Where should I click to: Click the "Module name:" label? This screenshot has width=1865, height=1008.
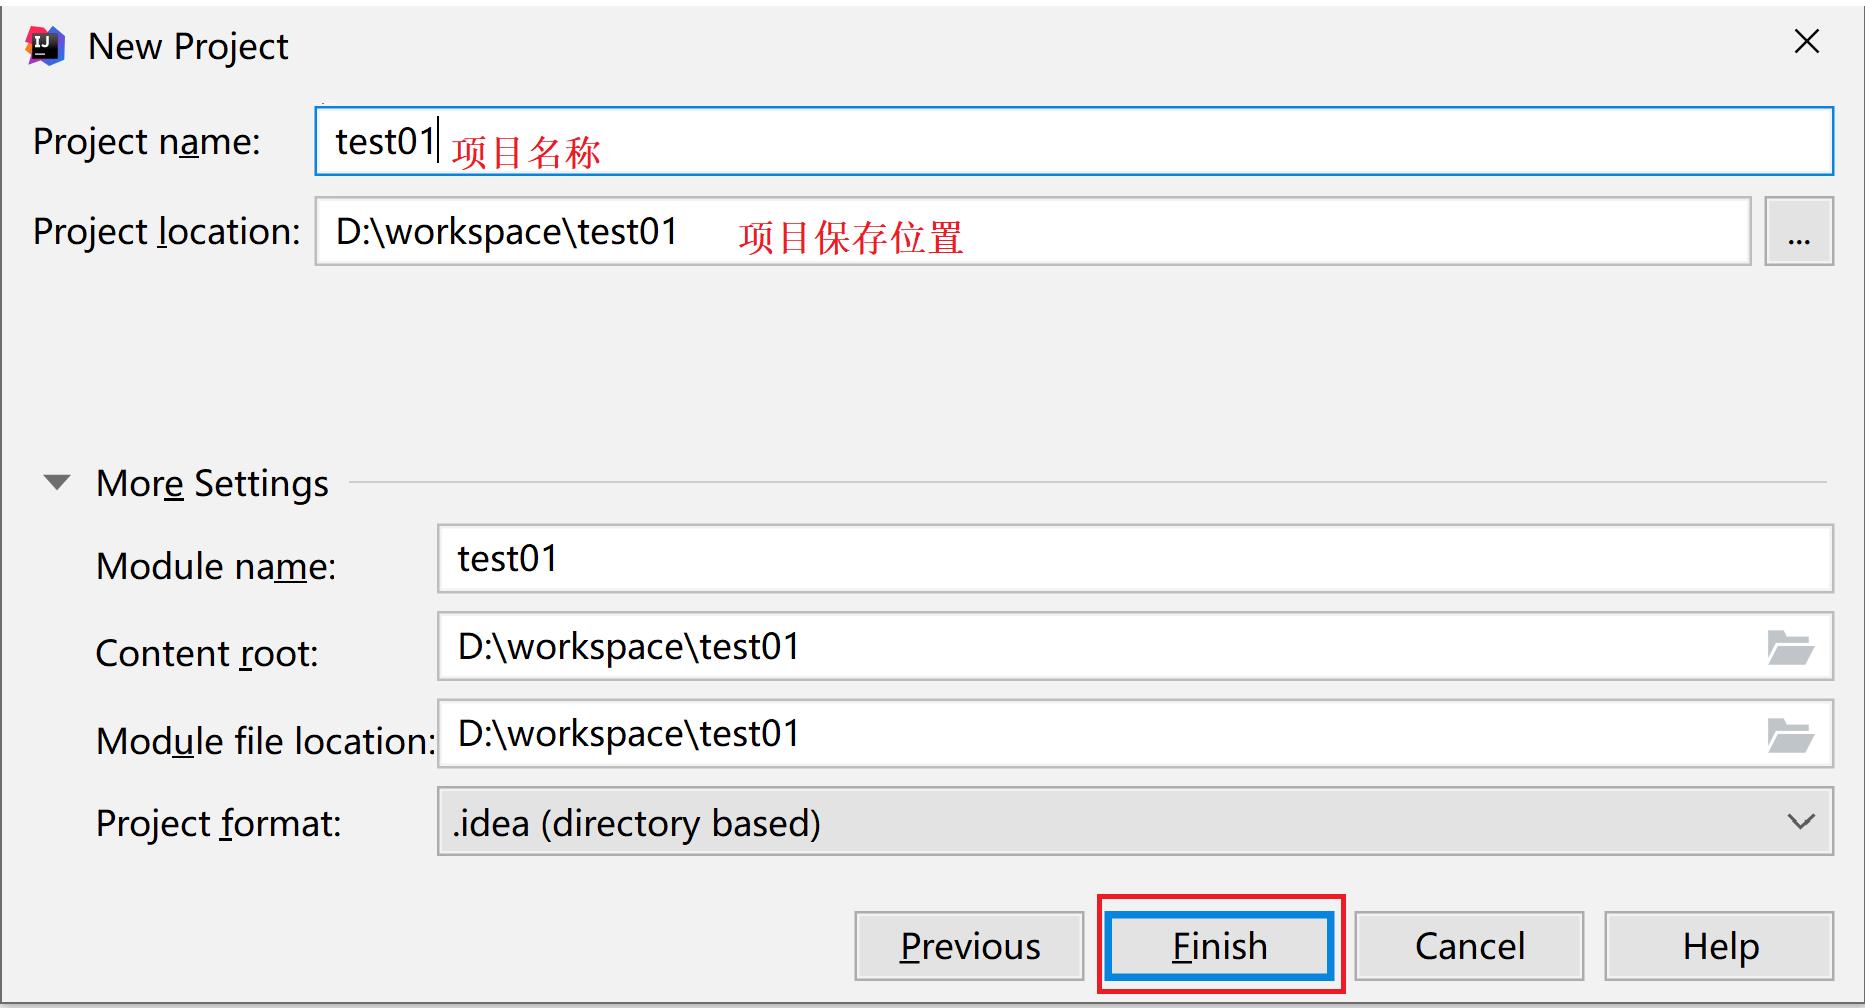click(x=216, y=566)
